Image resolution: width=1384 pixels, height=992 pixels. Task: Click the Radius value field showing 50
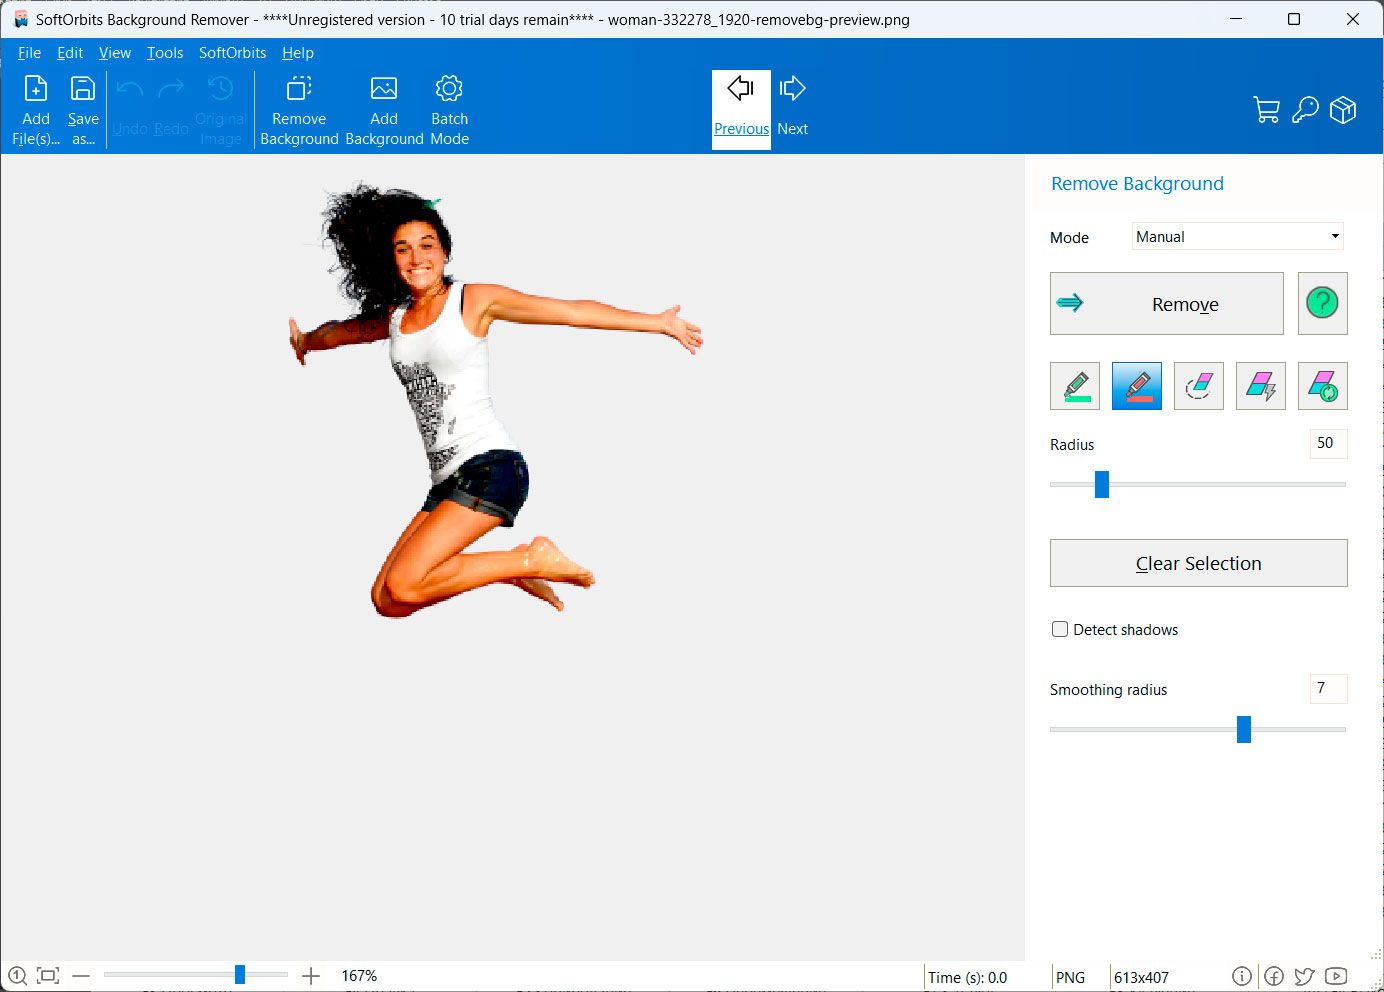(1328, 443)
